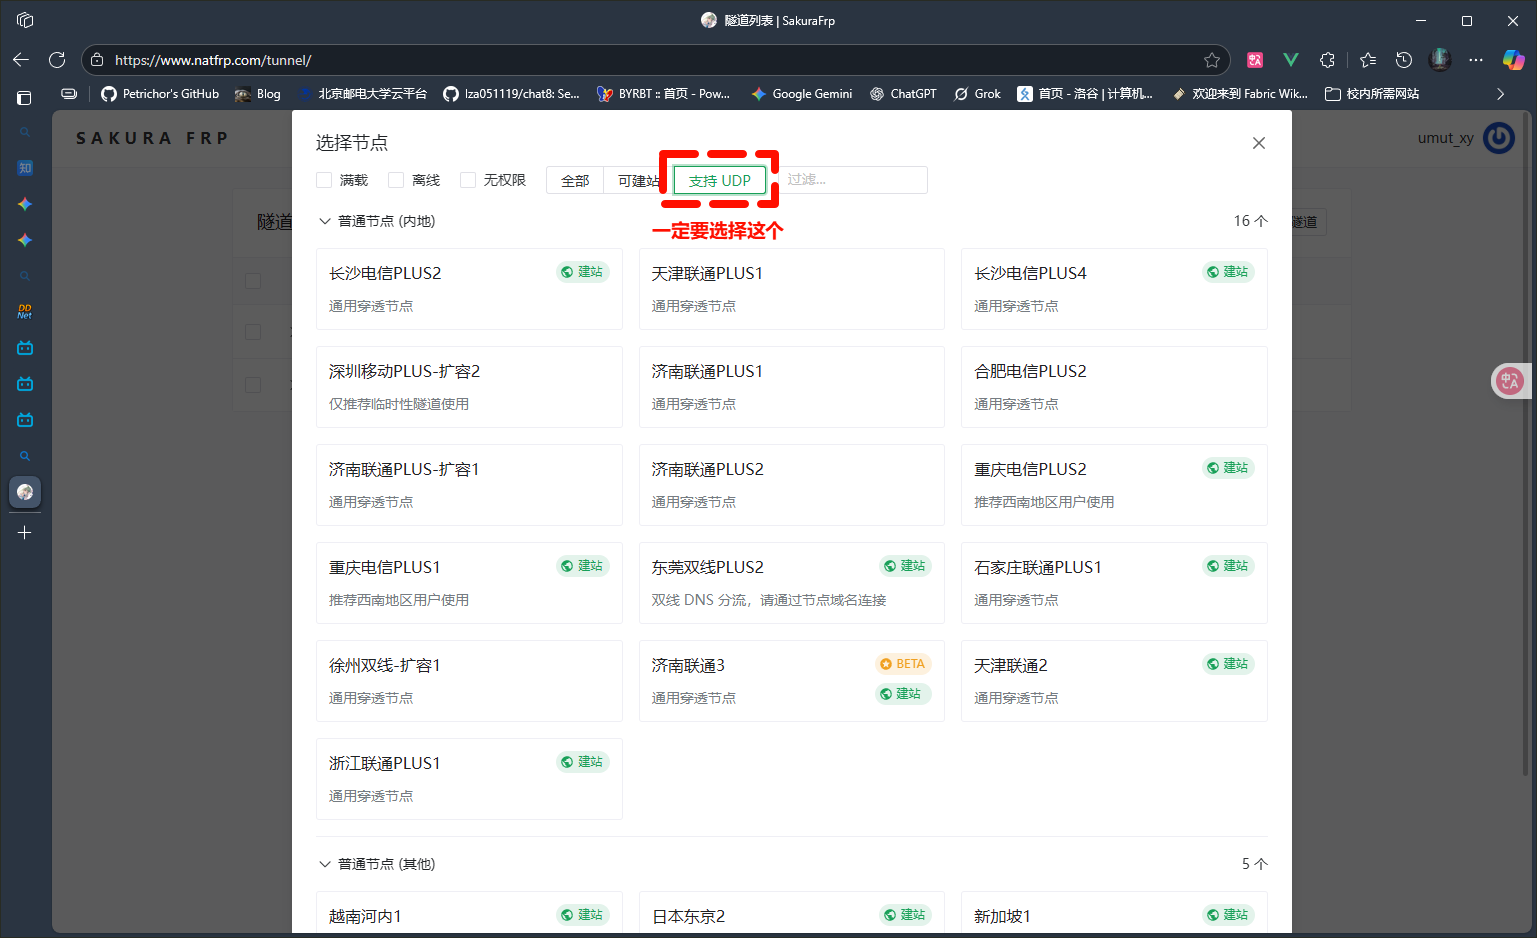
Task: Select node 长沙电信PLUS2
Action: (469, 288)
